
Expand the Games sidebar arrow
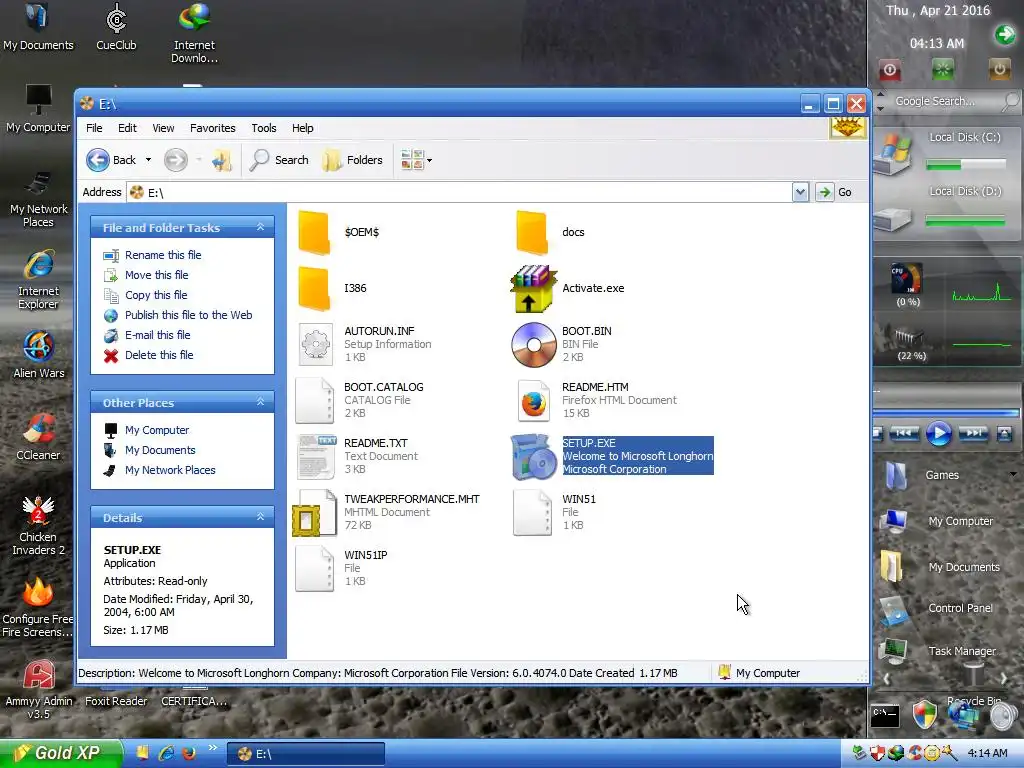[1013, 475]
